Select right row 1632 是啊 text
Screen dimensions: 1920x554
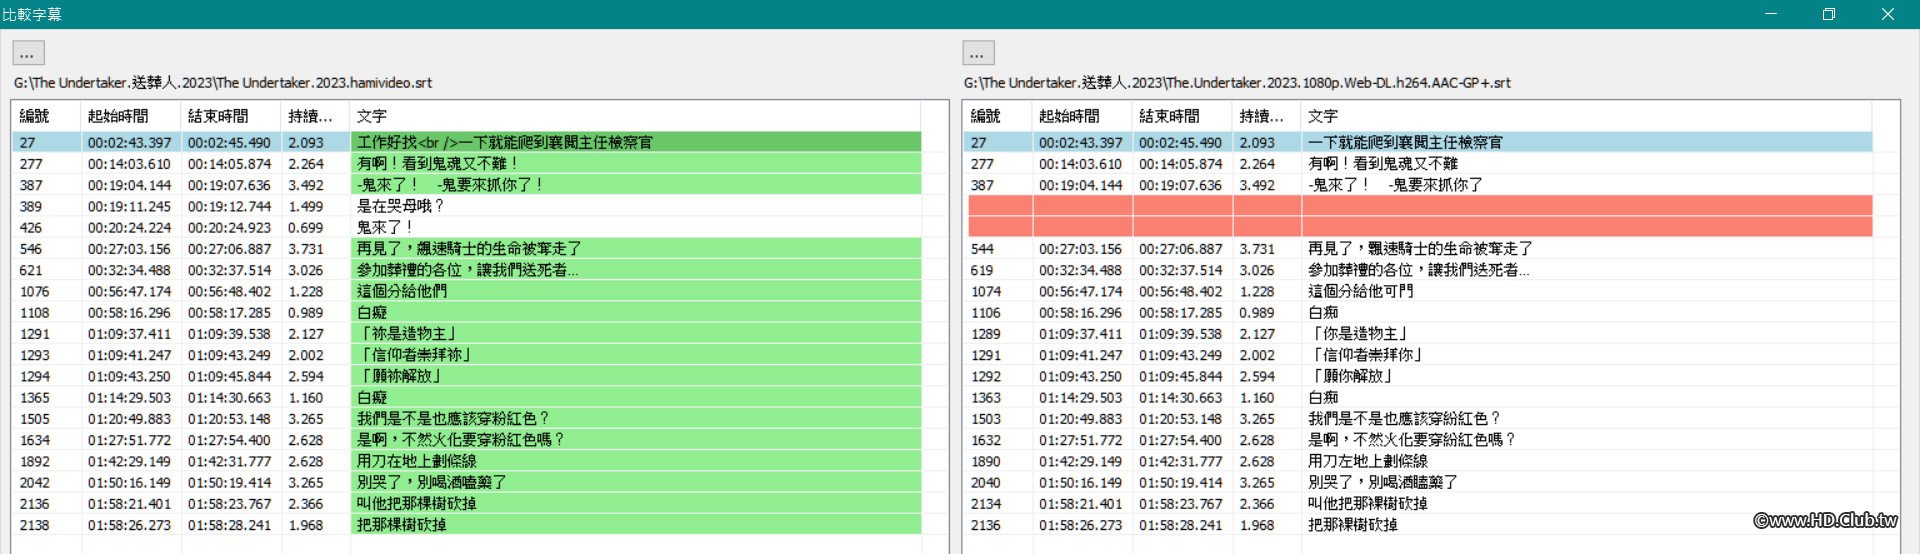click(x=1412, y=440)
